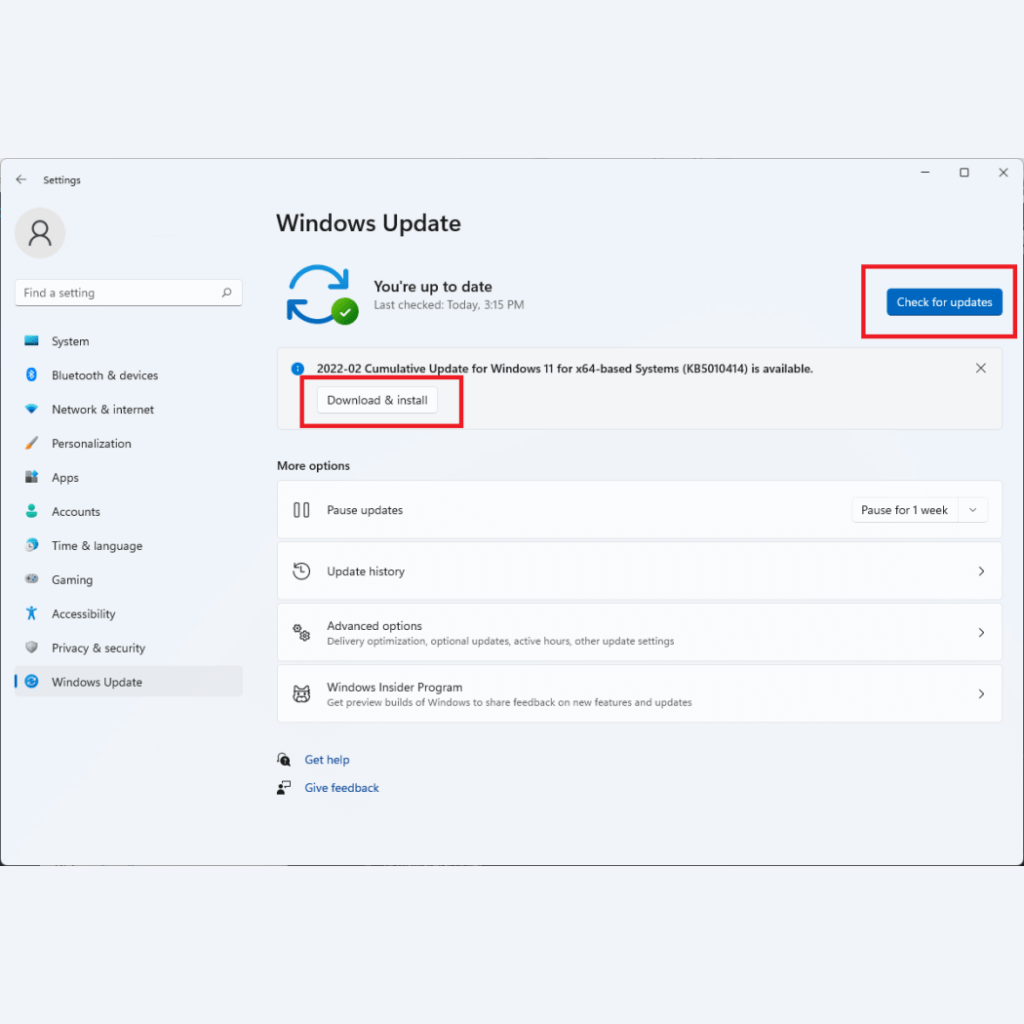Click the Bluetooth & devices icon
The width and height of the screenshot is (1024, 1024).
[x=31, y=375]
